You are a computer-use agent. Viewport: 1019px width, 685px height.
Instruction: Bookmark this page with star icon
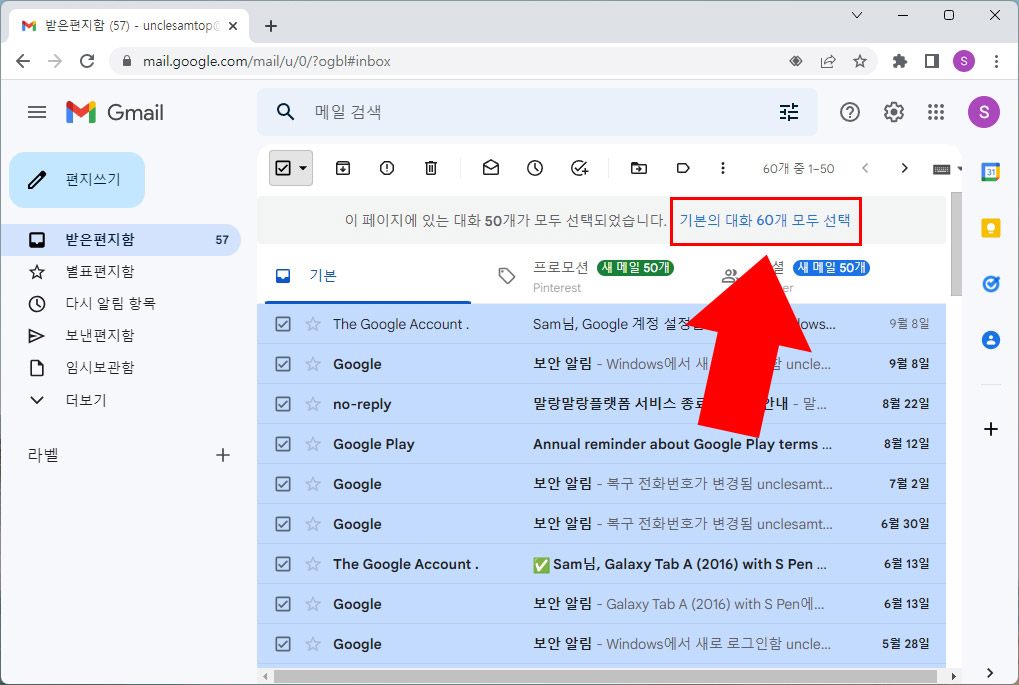860,61
